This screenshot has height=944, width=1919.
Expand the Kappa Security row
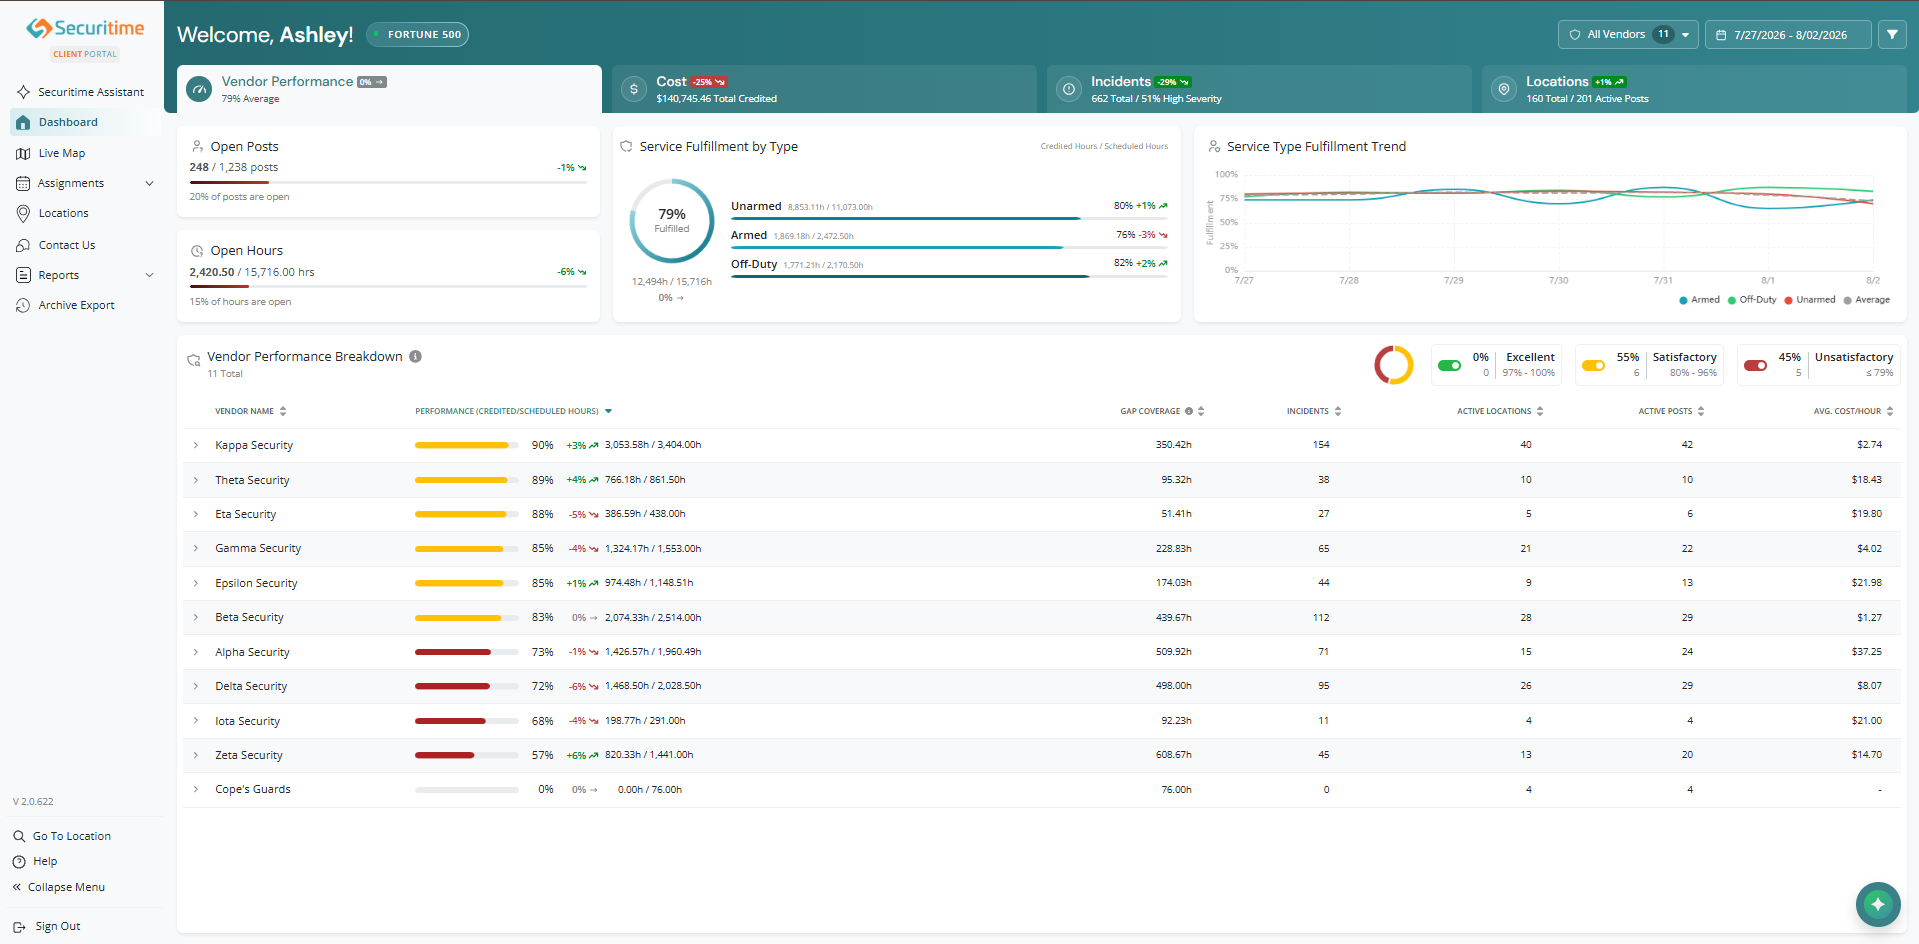(x=196, y=445)
